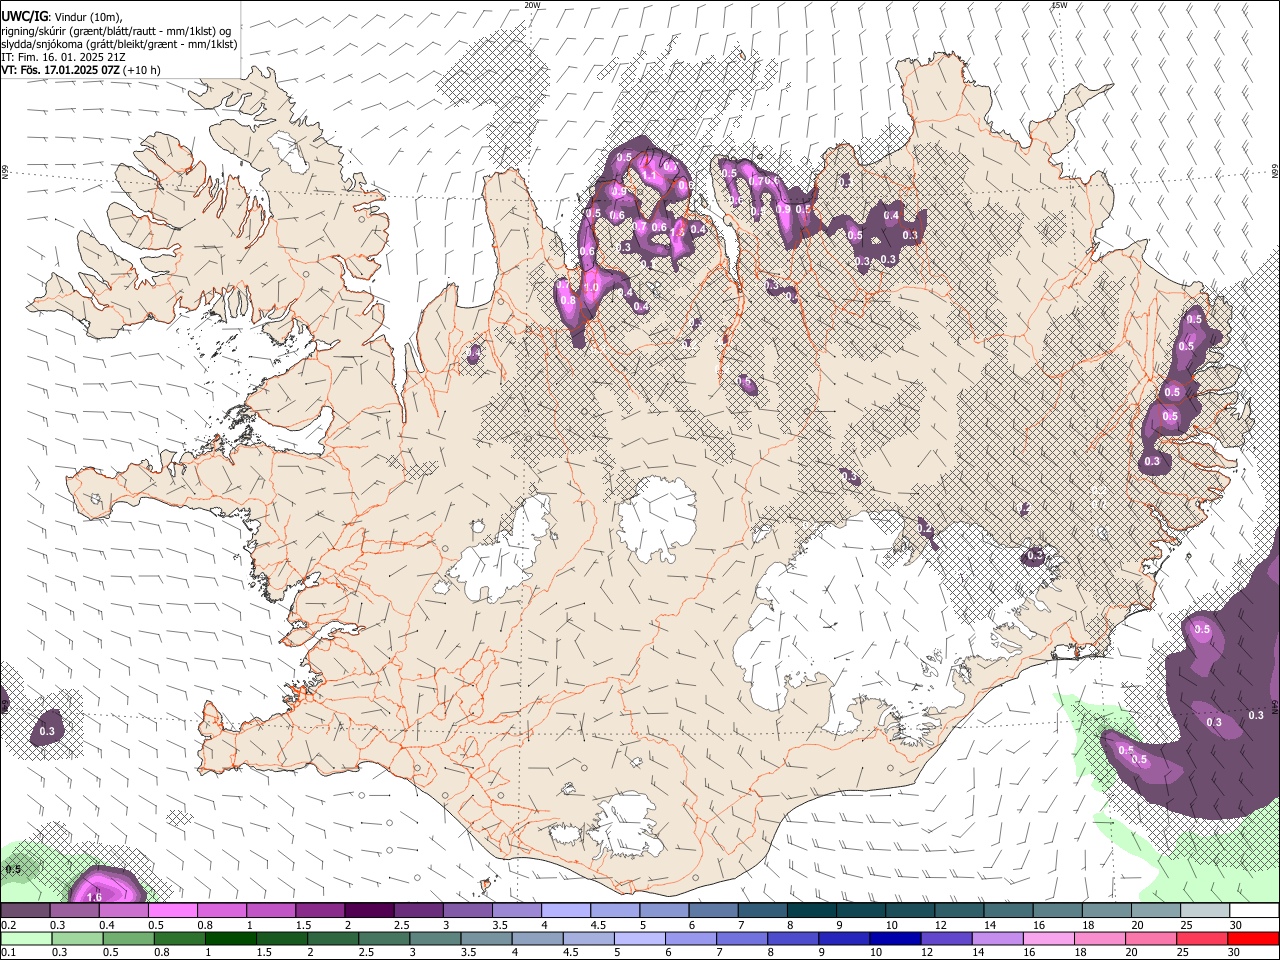The image size is (1280, 960).
Task: Click the 'VT: Fös. 17.01.2025 07Z (+10 h)' line
Action: (80, 70)
